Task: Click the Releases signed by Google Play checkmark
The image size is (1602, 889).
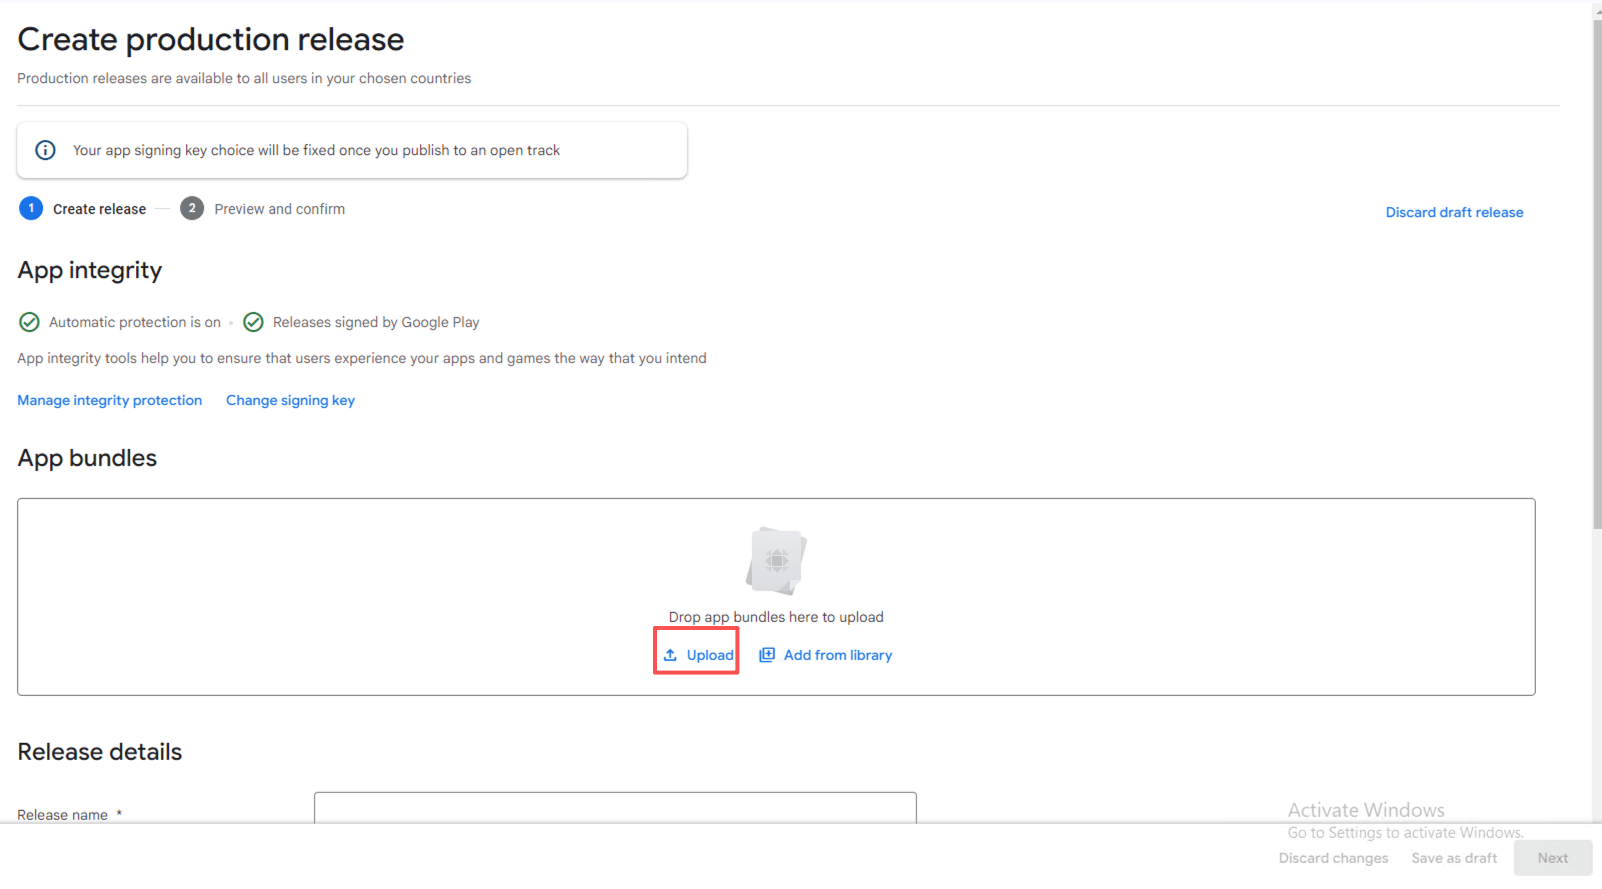Action: pos(254,322)
